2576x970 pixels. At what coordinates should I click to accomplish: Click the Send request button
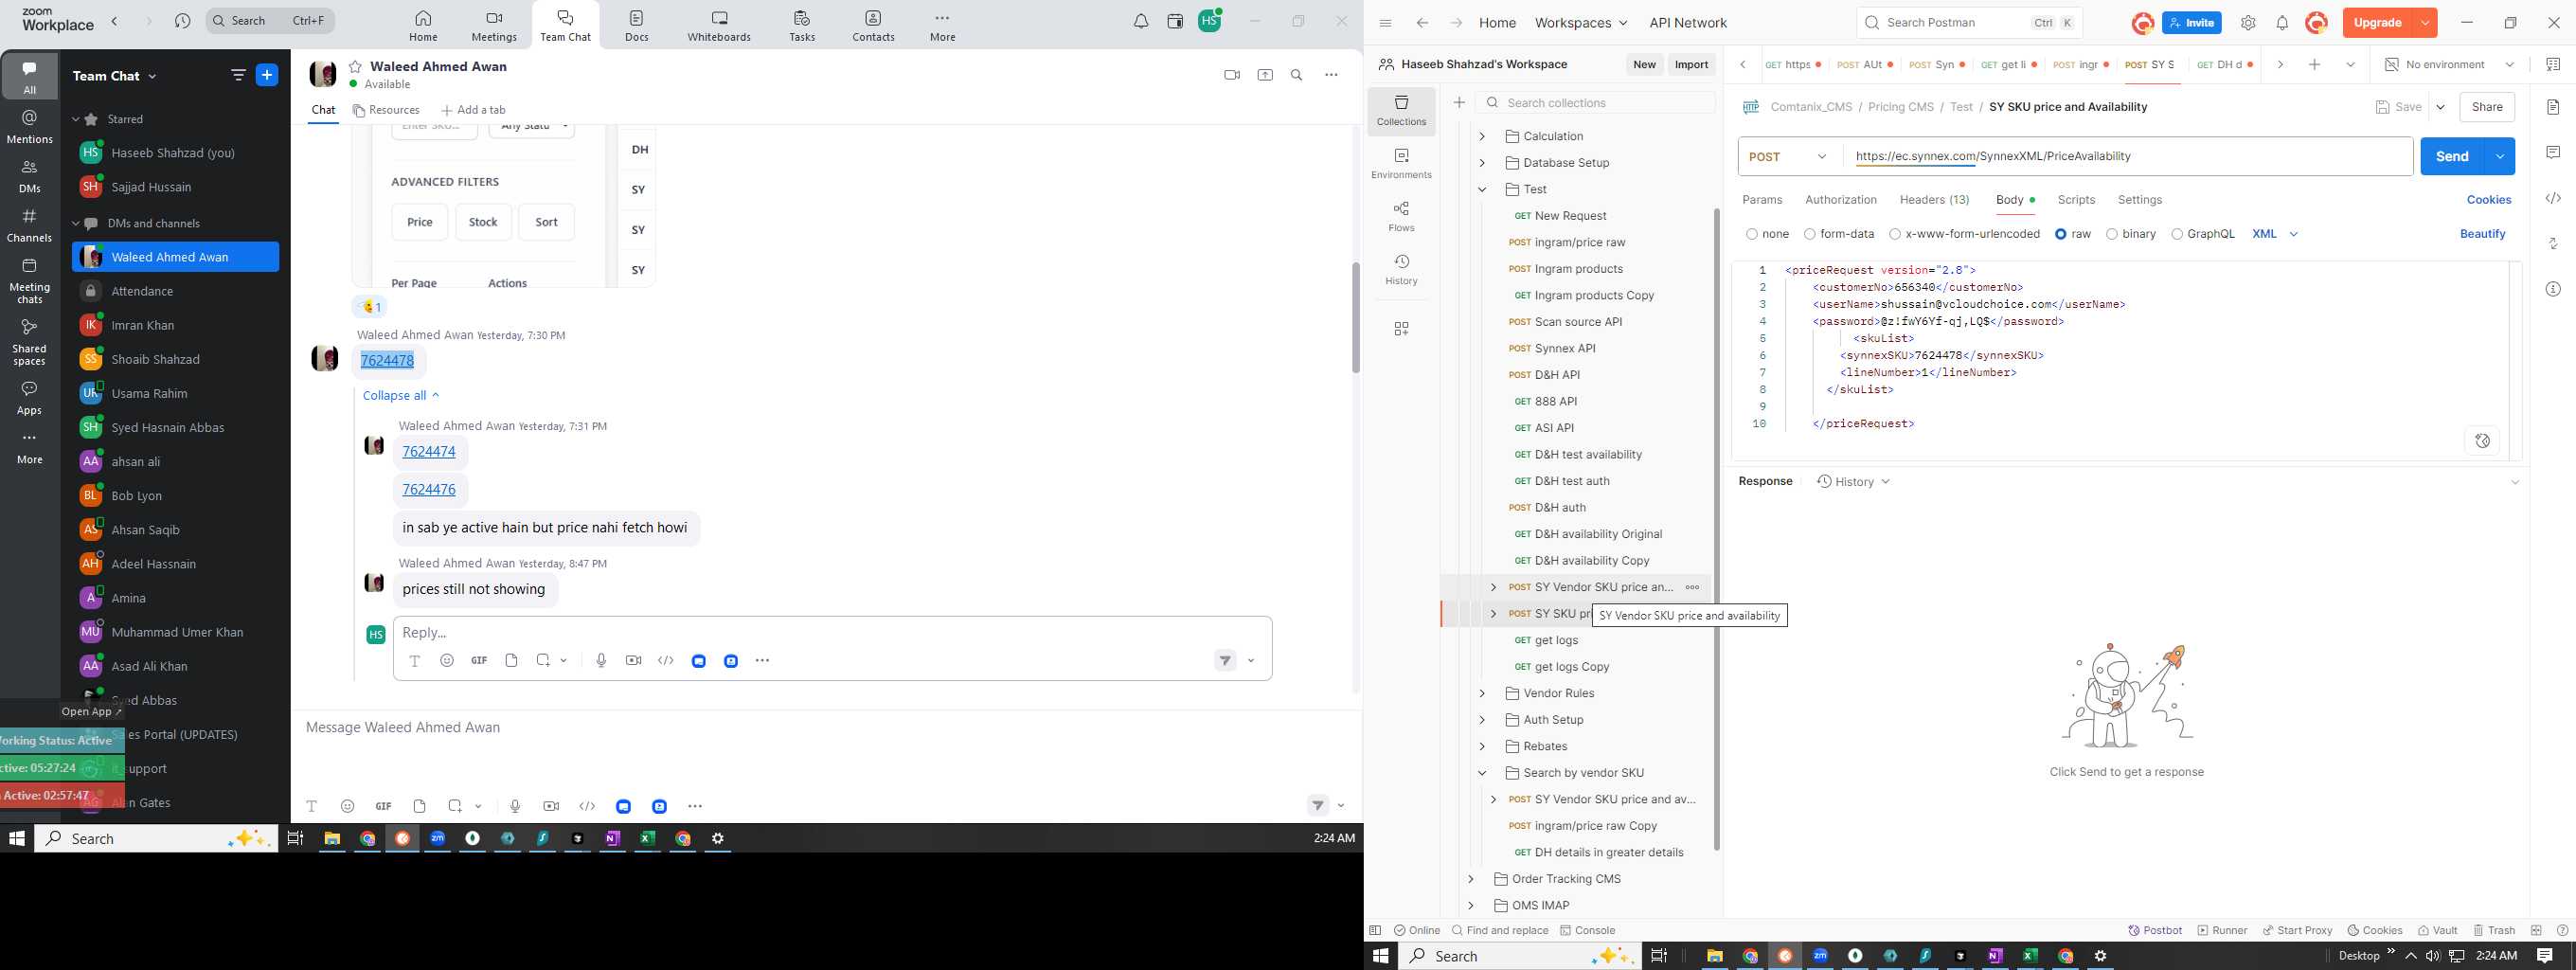[2452, 156]
